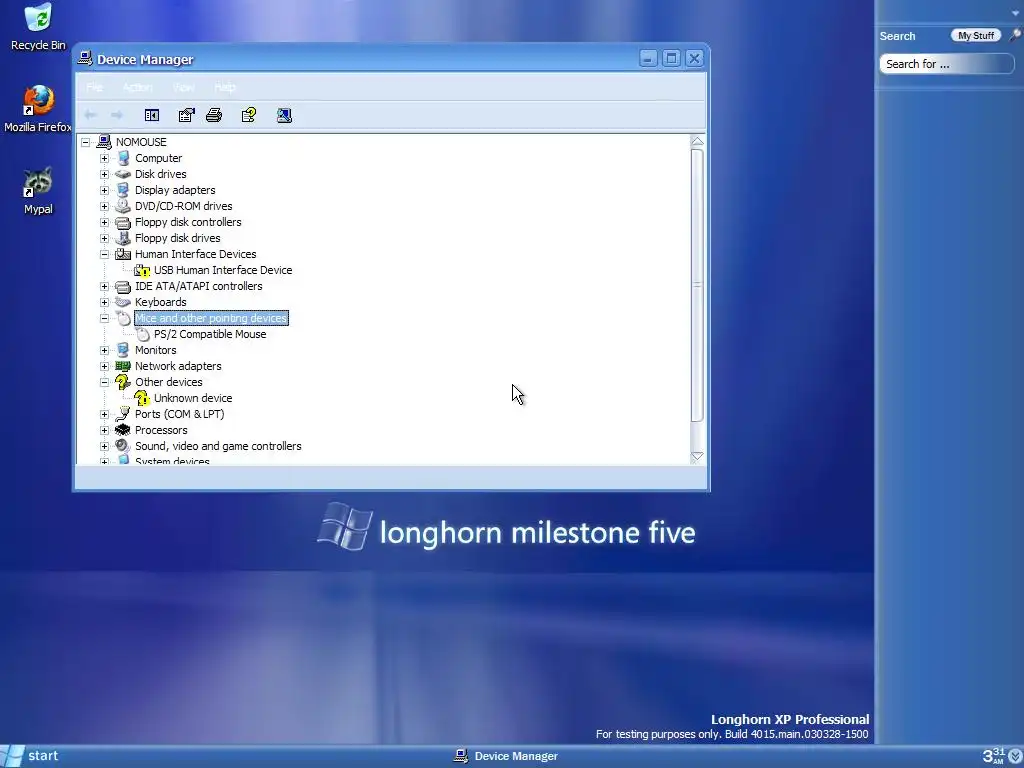This screenshot has height=768, width=1024.
Task: Click the Print toolbar icon
Action: pos(214,116)
